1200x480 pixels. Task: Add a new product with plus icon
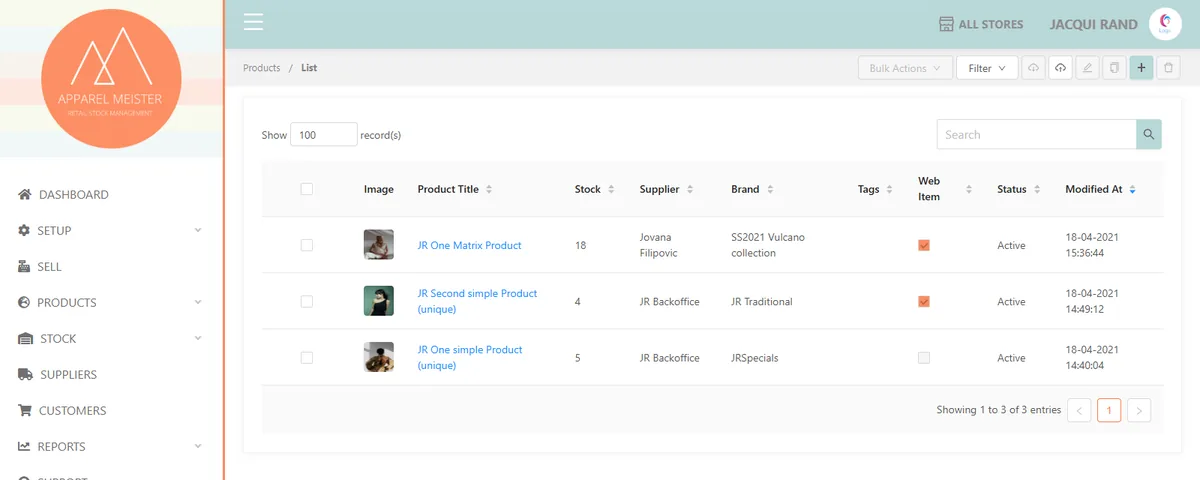[x=1141, y=68]
